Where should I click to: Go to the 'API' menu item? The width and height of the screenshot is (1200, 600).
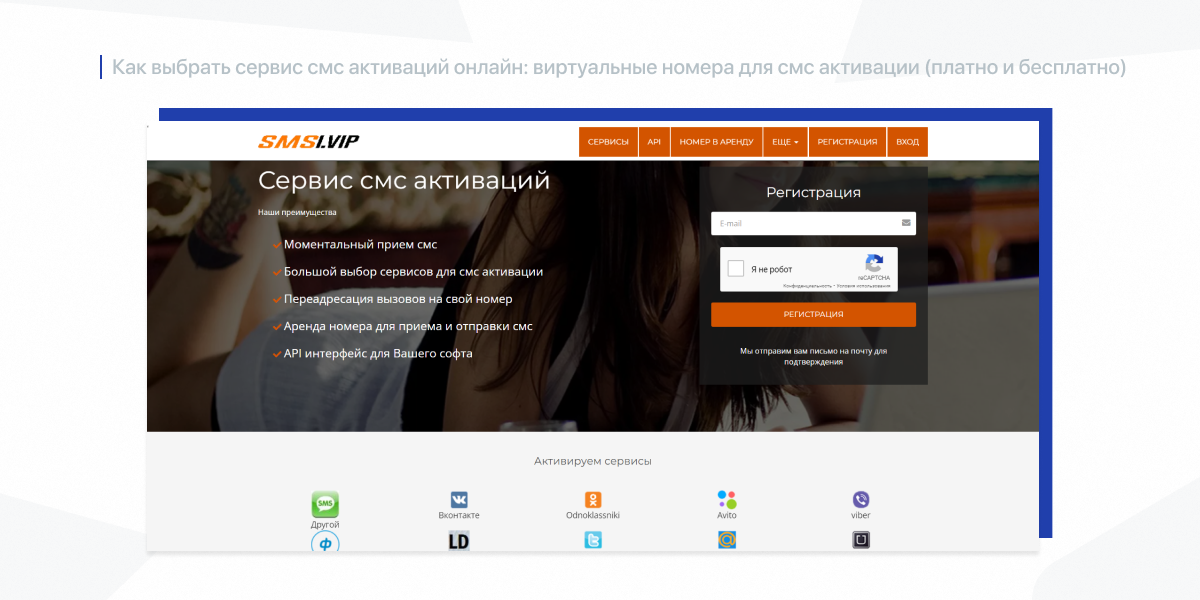point(654,142)
